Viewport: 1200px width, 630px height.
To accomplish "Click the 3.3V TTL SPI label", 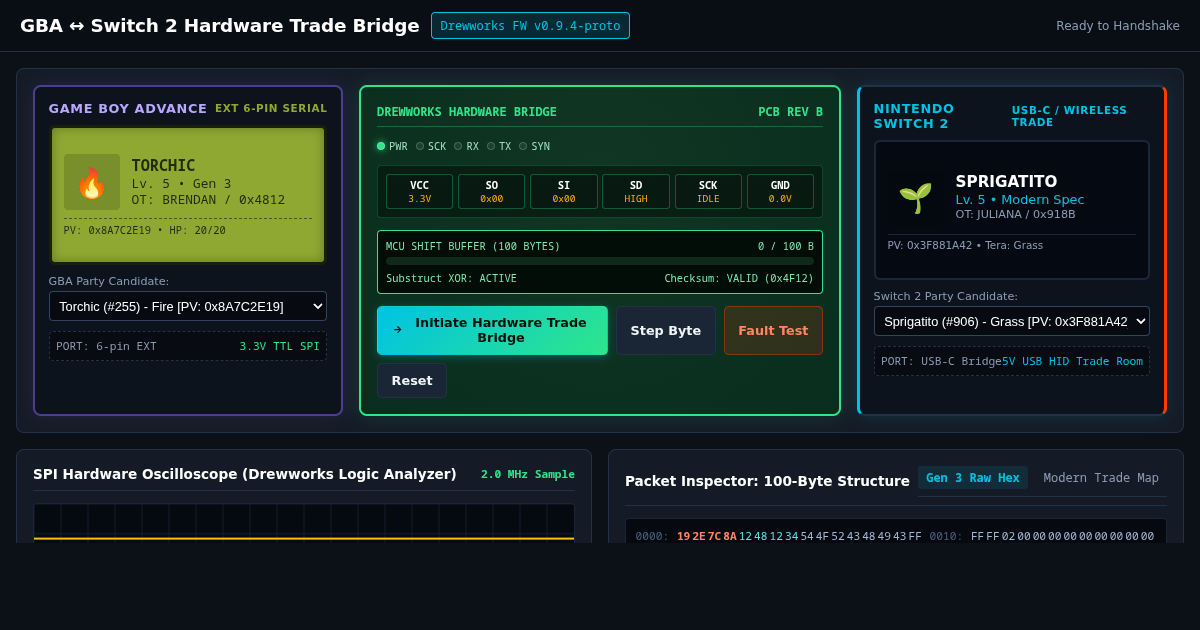I will (280, 346).
